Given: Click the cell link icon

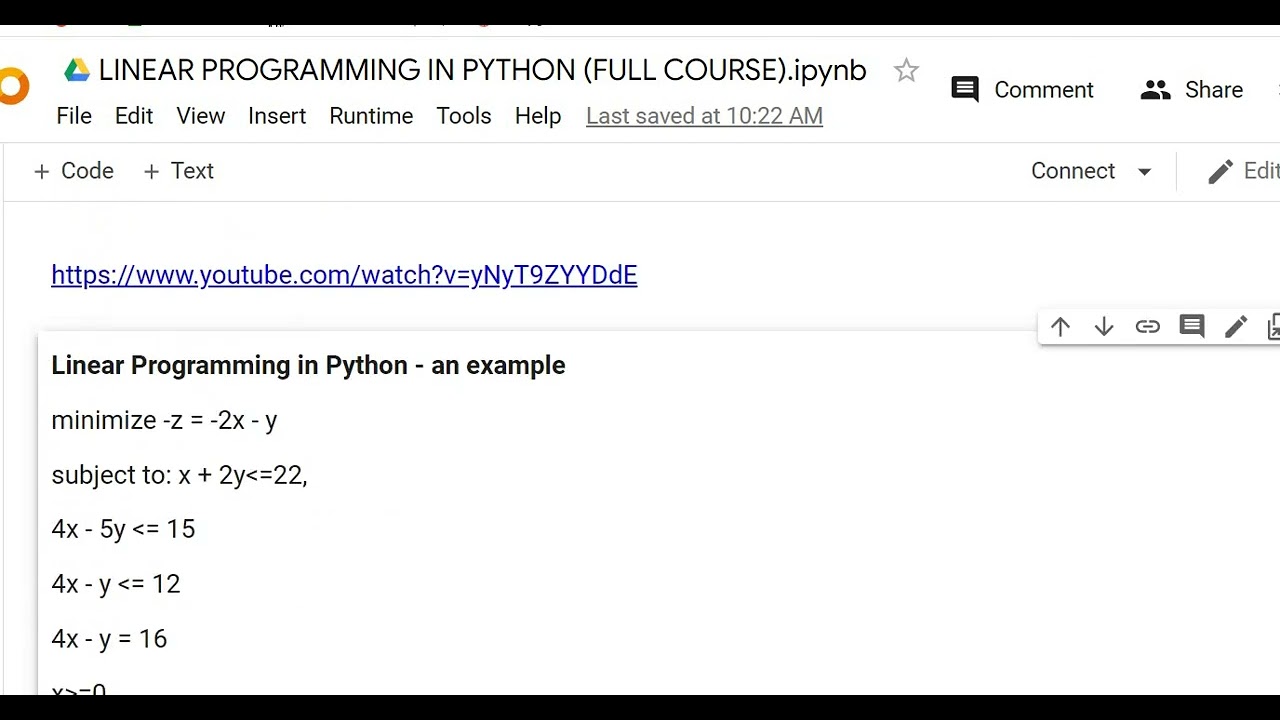Looking at the screenshot, I should click(x=1147, y=327).
